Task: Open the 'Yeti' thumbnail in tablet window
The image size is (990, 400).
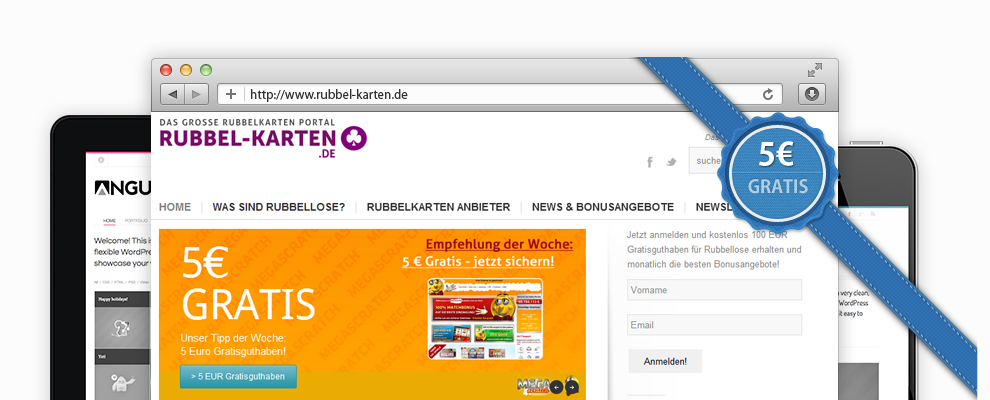Action: (122, 377)
